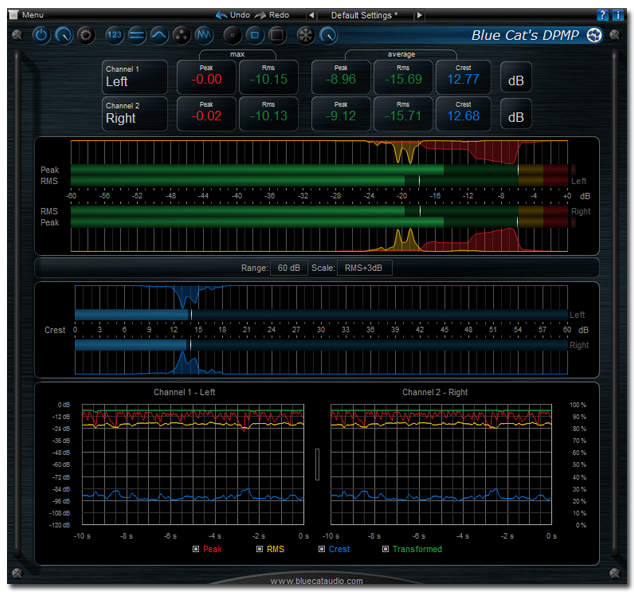
Task: Select the small dot size icon
Action: click(232, 36)
